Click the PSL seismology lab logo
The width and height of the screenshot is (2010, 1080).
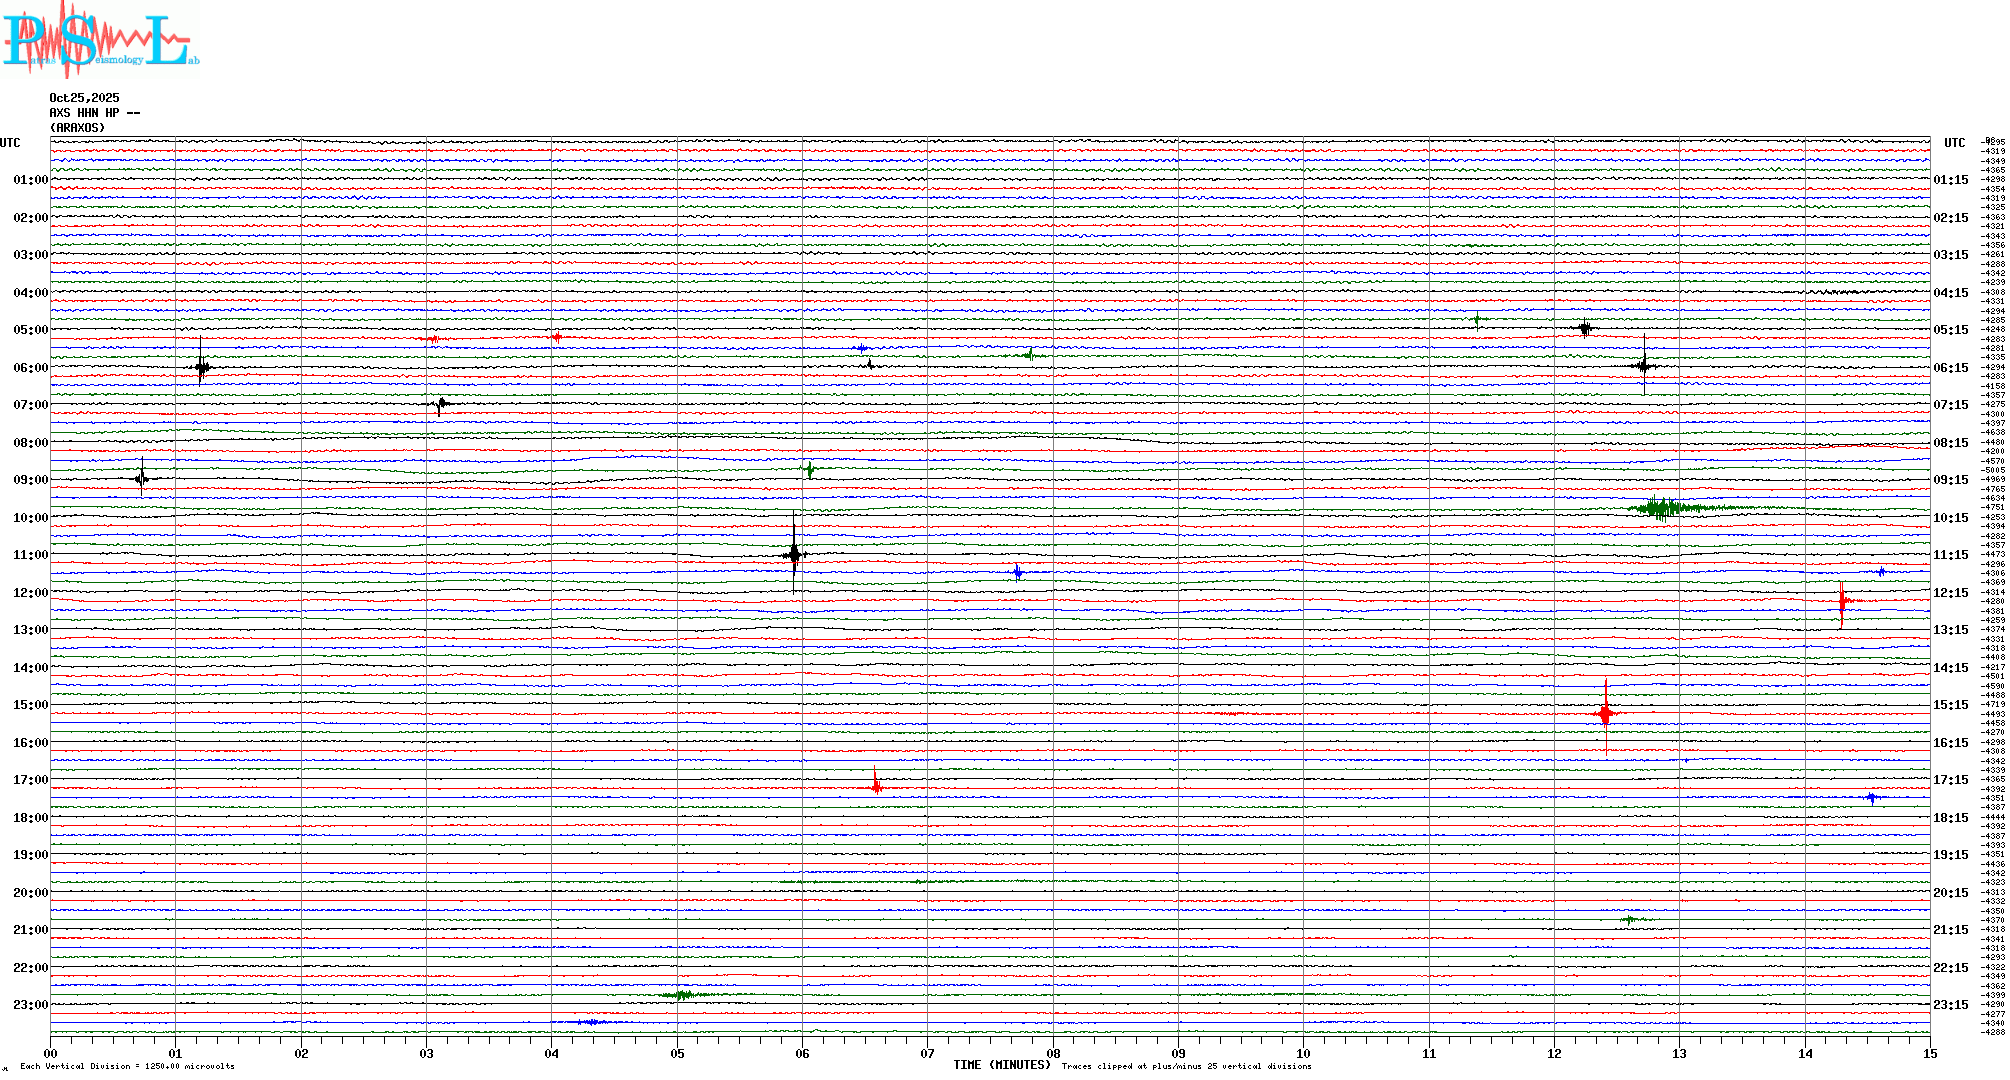click(100, 40)
